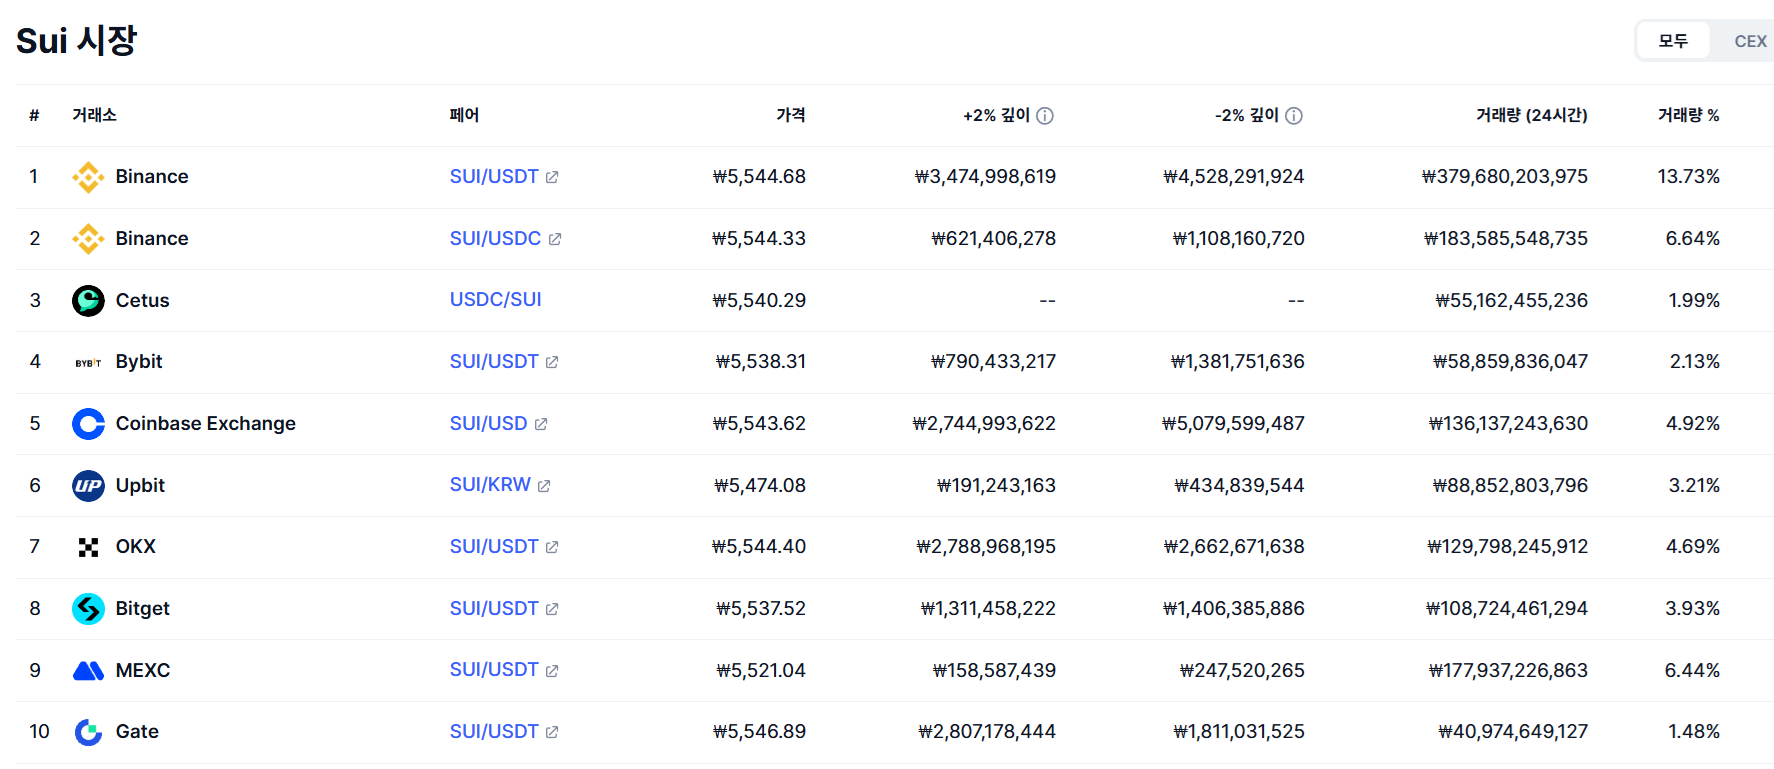Click the 13.73% volume share
The height and width of the screenshot is (769, 1774).
(x=1689, y=176)
